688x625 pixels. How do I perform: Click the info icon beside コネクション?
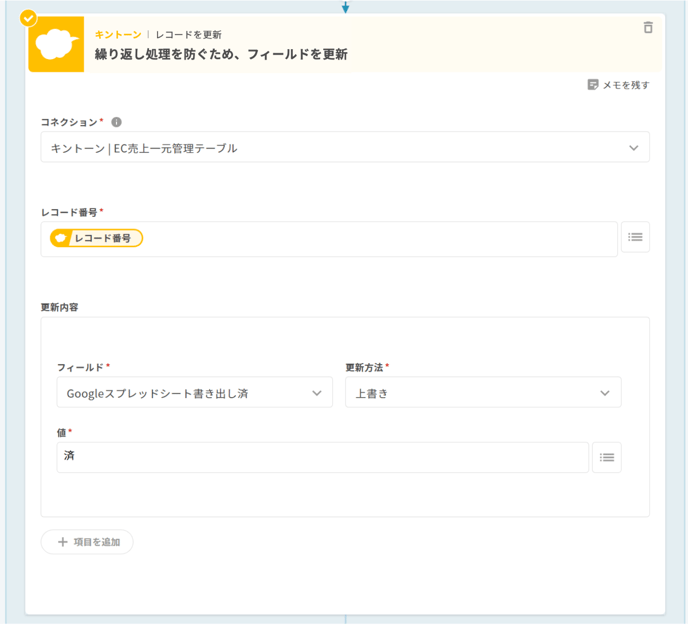pos(117,122)
